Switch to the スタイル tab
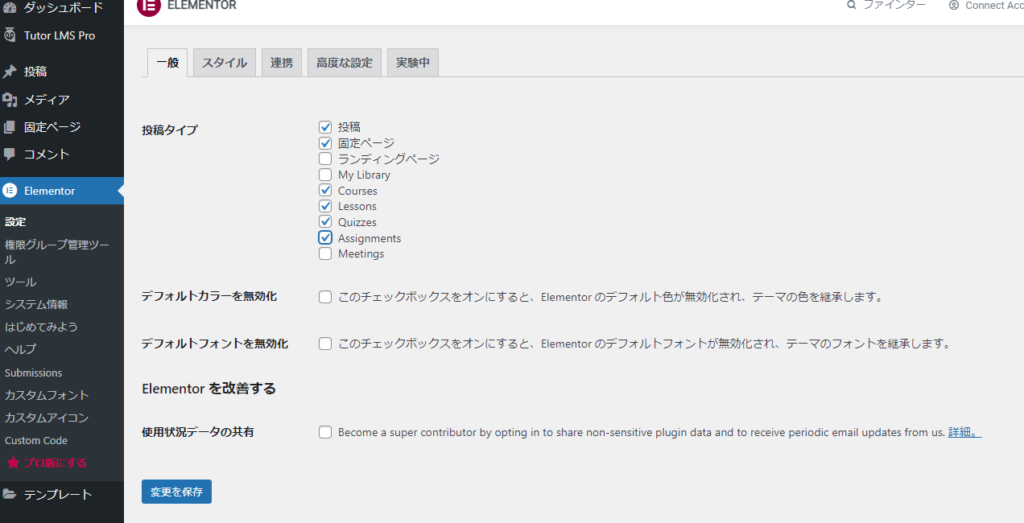The width and height of the screenshot is (1024, 523). point(224,63)
